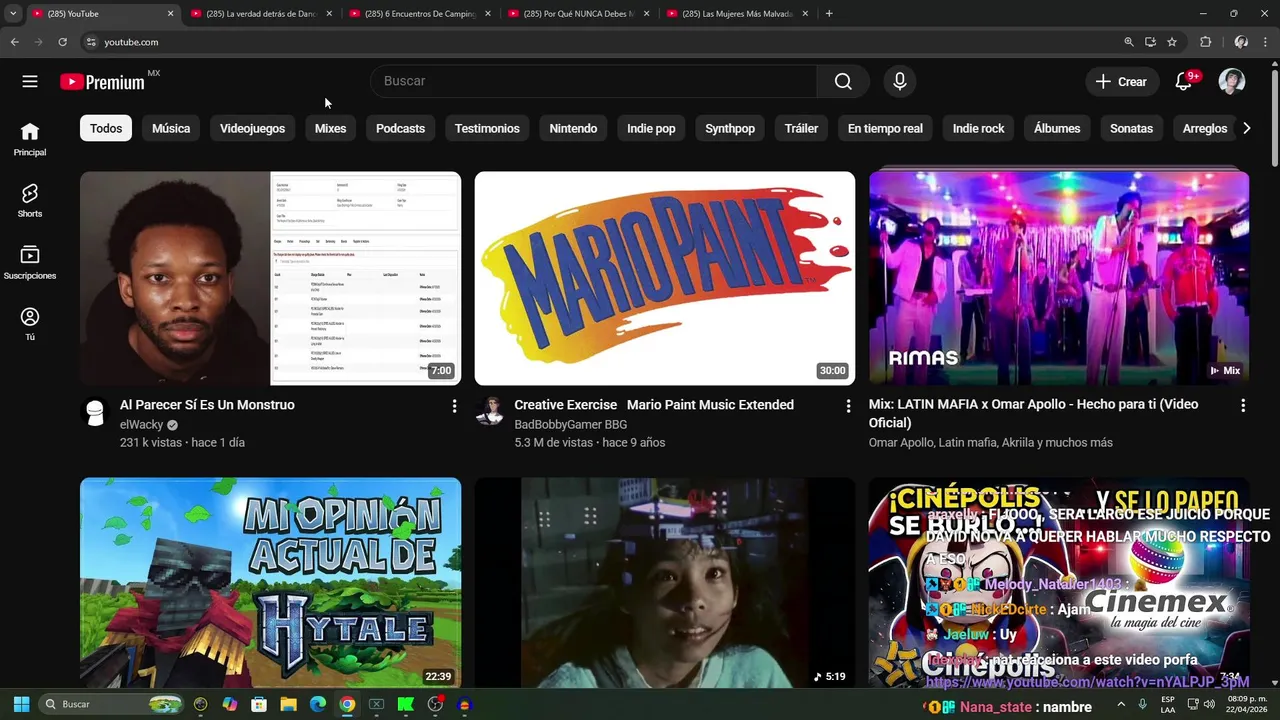Start voice search with the microphone
The image size is (1280, 720).
pos(900,82)
